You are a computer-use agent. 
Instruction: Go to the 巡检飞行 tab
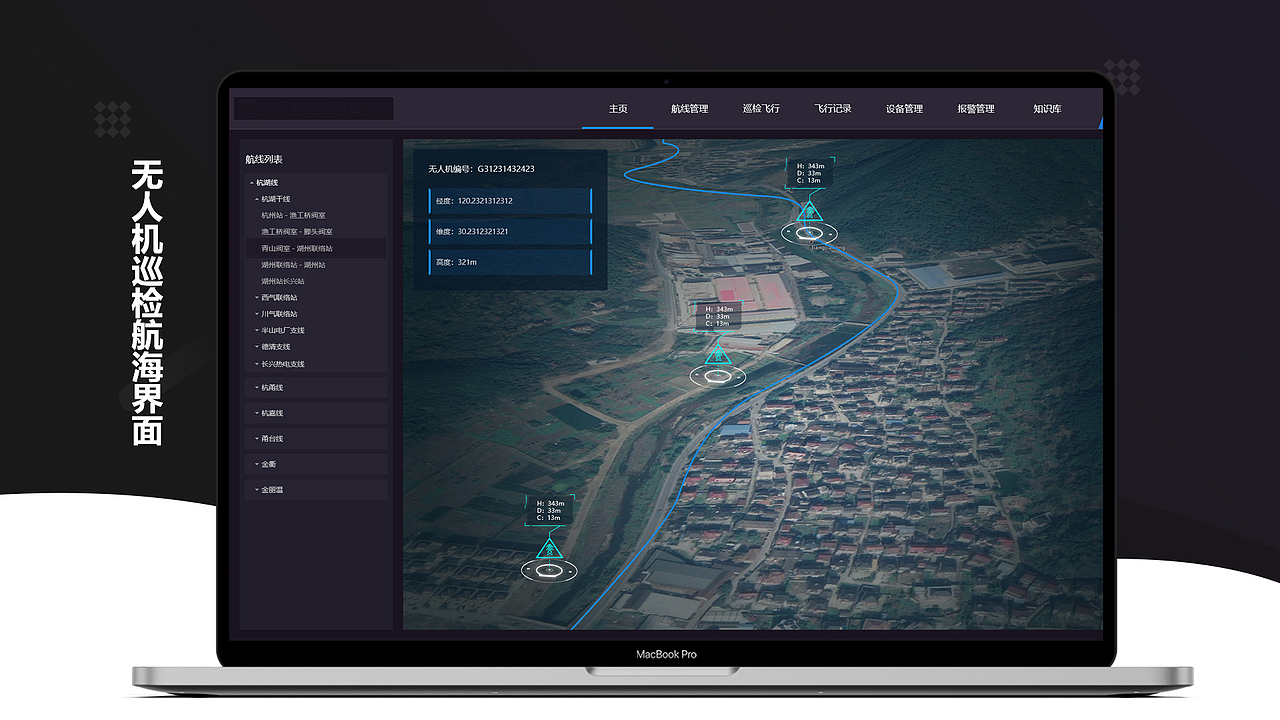761,108
